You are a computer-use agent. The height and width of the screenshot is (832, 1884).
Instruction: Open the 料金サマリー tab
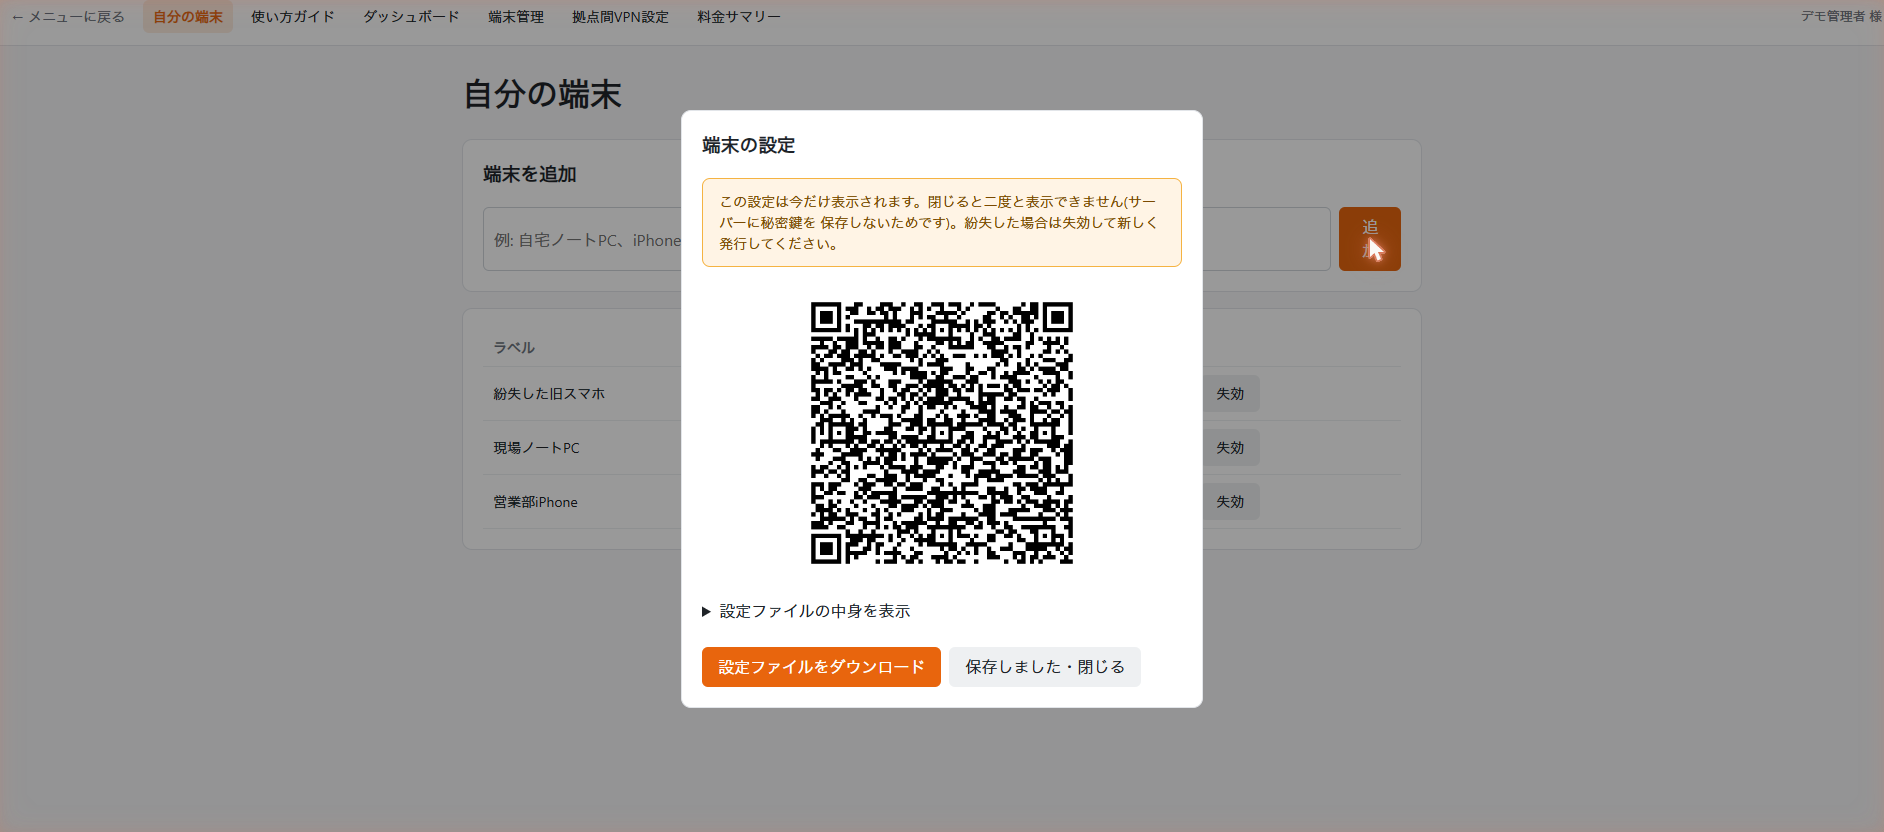[x=739, y=17]
